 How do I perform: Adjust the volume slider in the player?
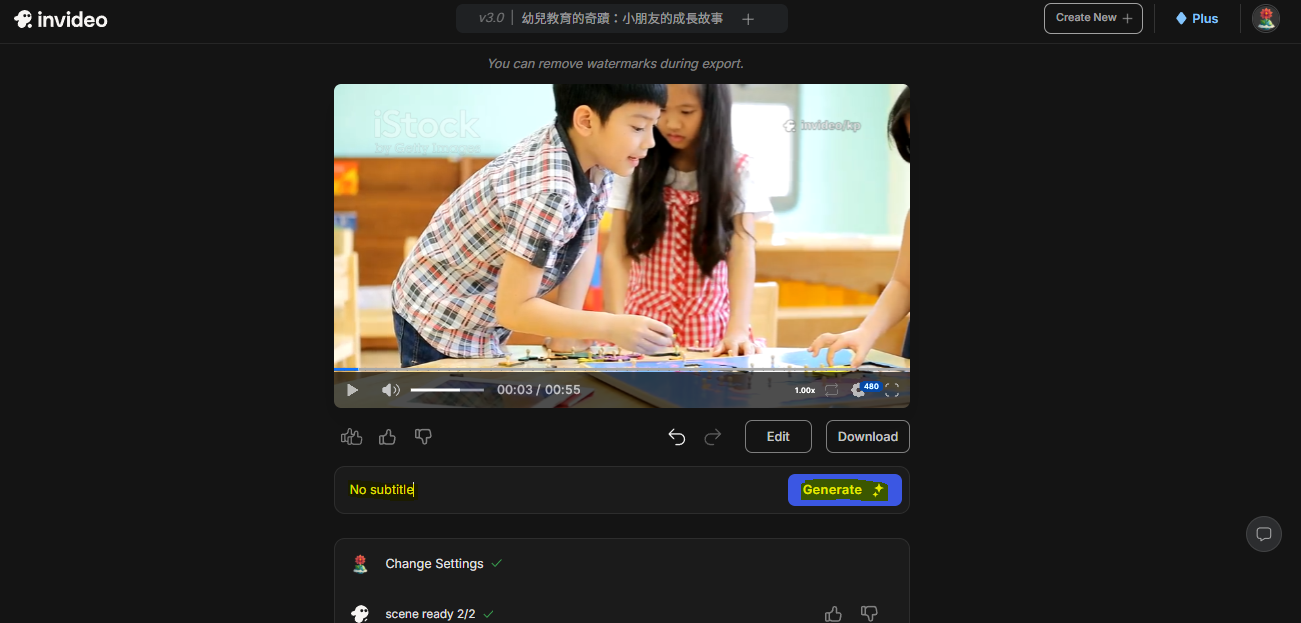[446, 390]
